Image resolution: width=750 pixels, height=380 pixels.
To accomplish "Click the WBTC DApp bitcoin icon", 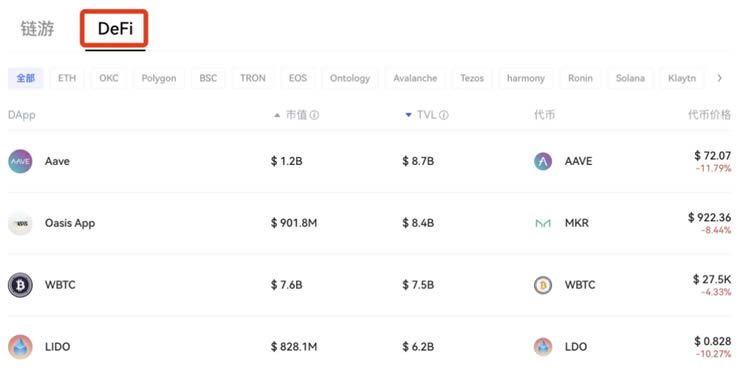I will pos(20,285).
